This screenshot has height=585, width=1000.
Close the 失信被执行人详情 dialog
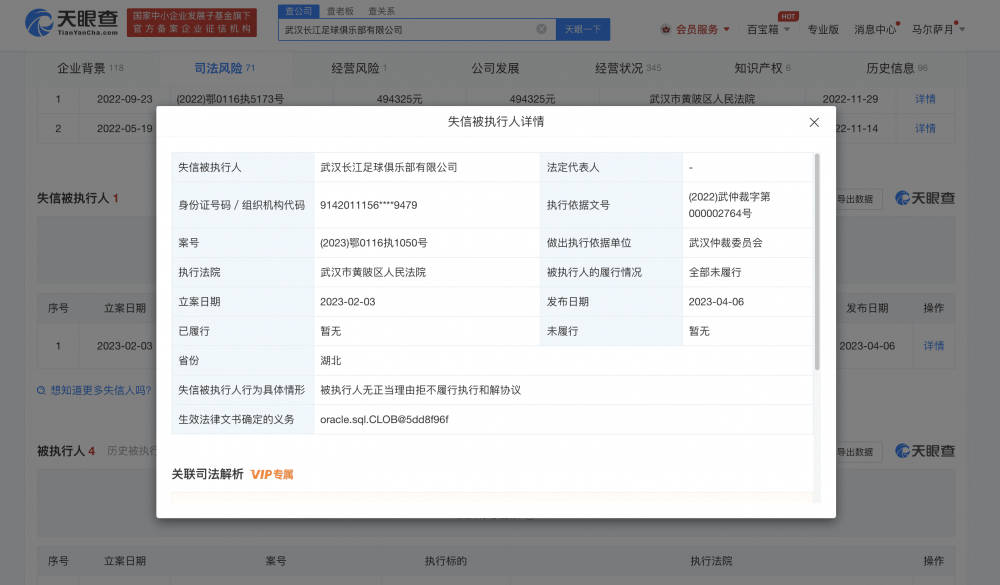coord(814,122)
